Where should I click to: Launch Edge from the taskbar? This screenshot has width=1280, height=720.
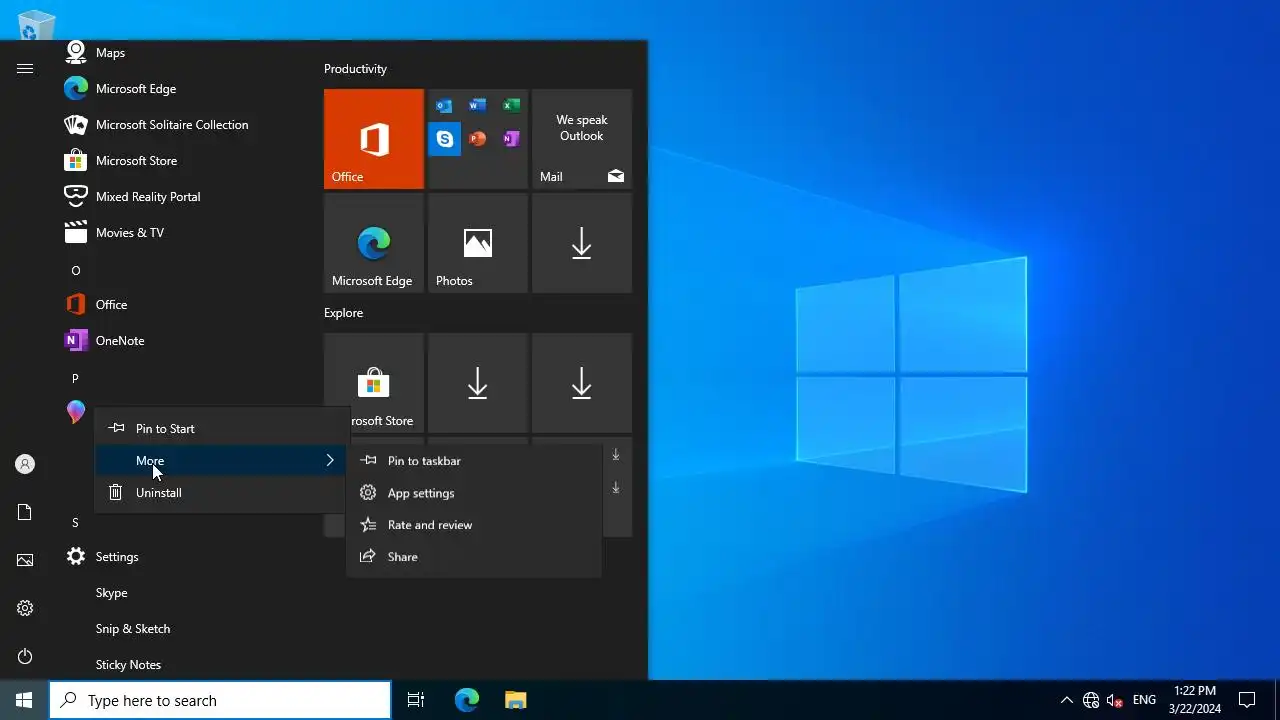pyautogui.click(x=467, y=700)
